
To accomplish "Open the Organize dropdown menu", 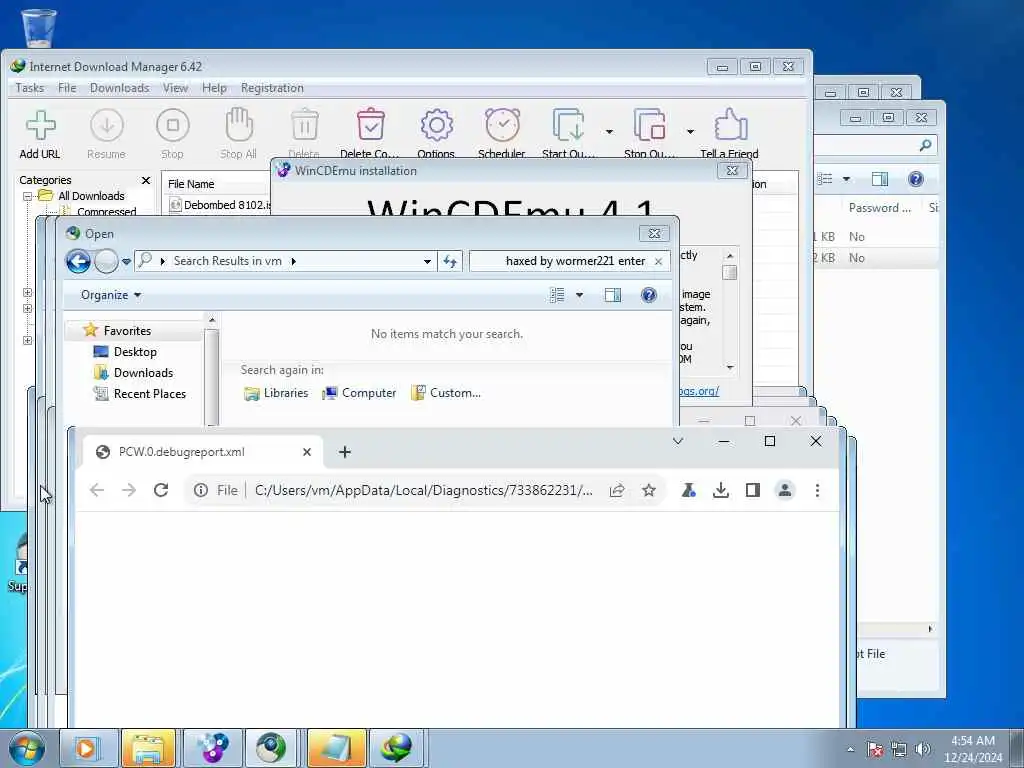I will 110,295.
